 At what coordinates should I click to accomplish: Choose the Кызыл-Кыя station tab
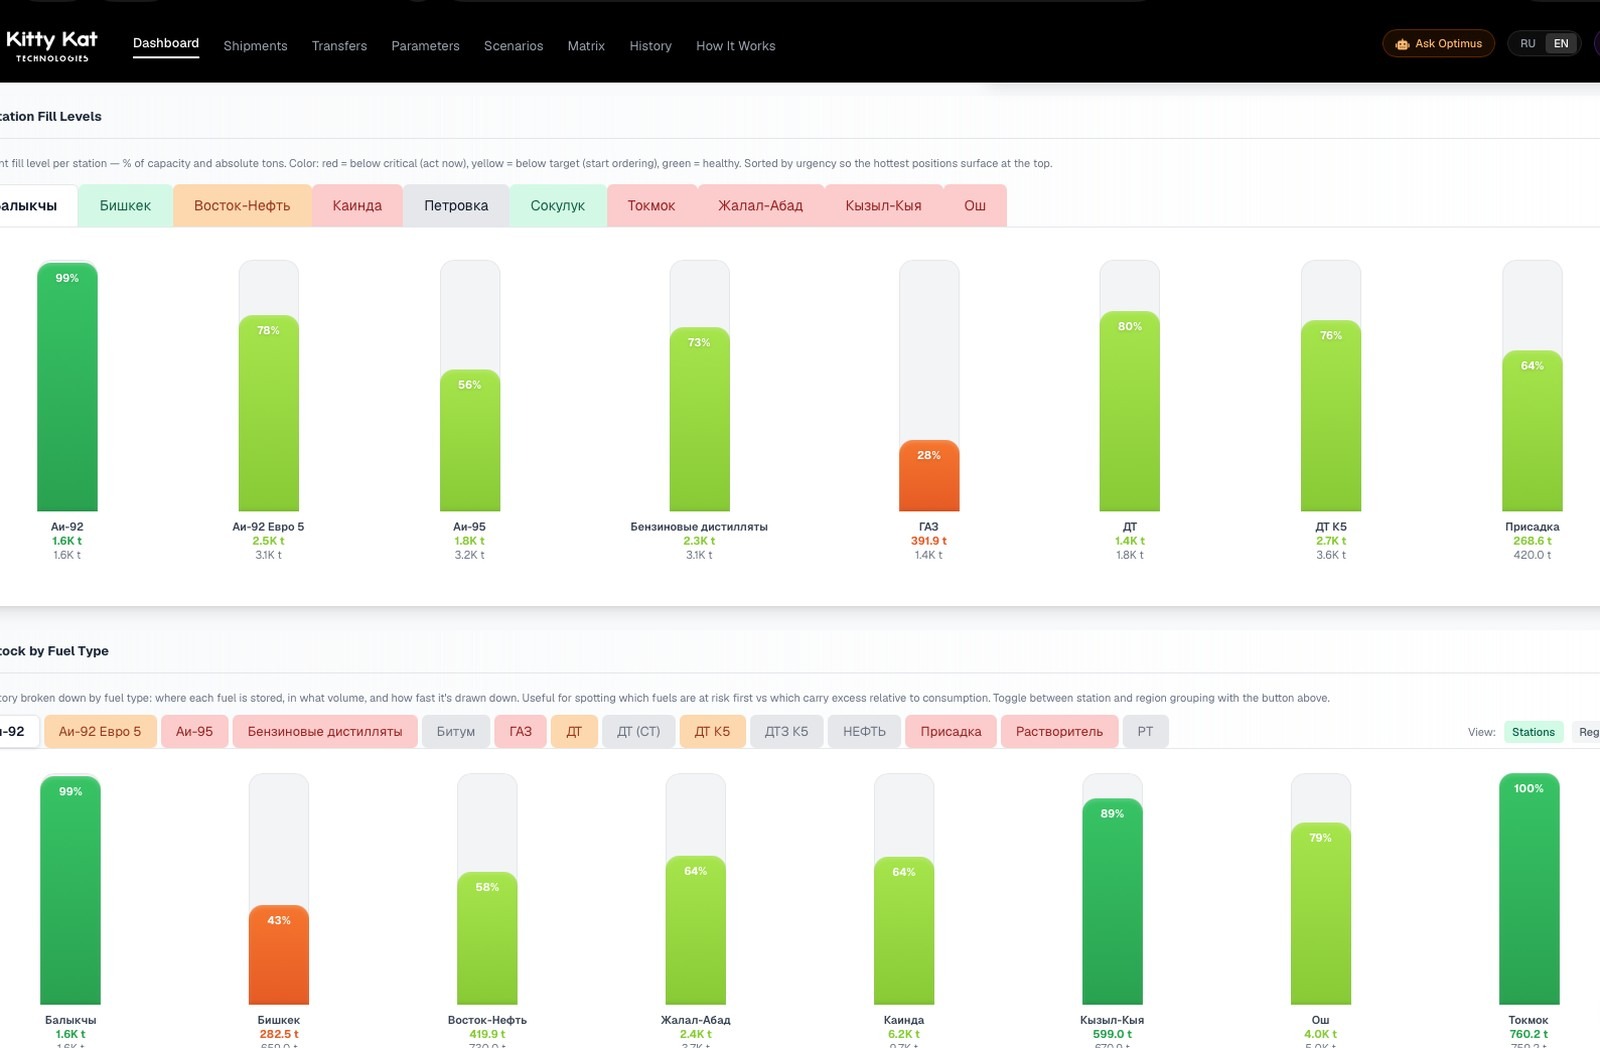pyautogui.click(x=883, y=205)
